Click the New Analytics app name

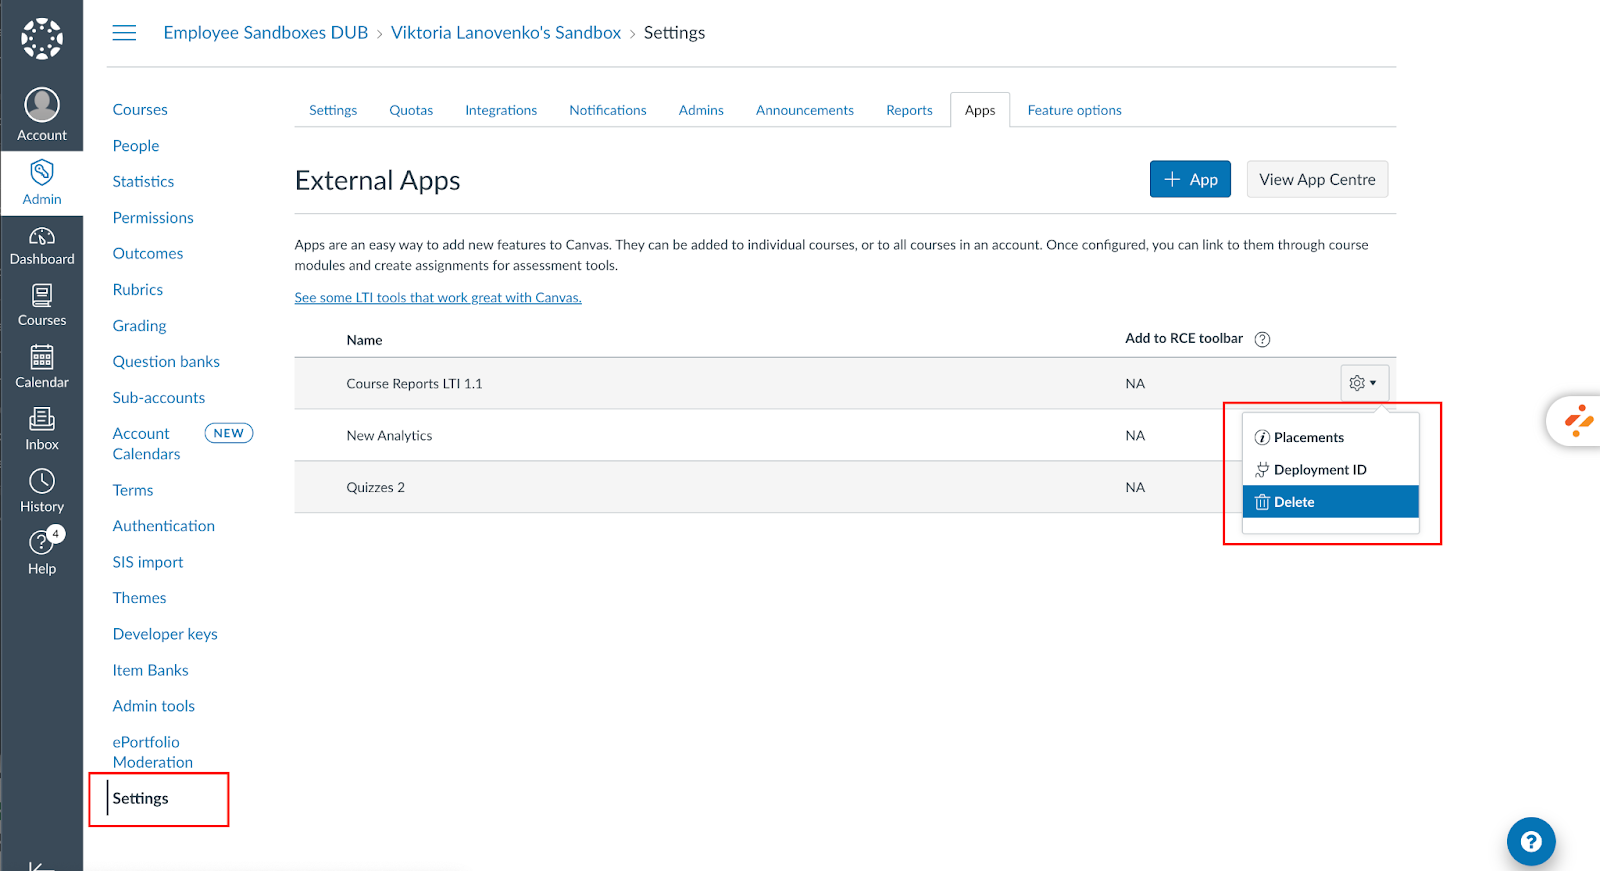[389, 436]
